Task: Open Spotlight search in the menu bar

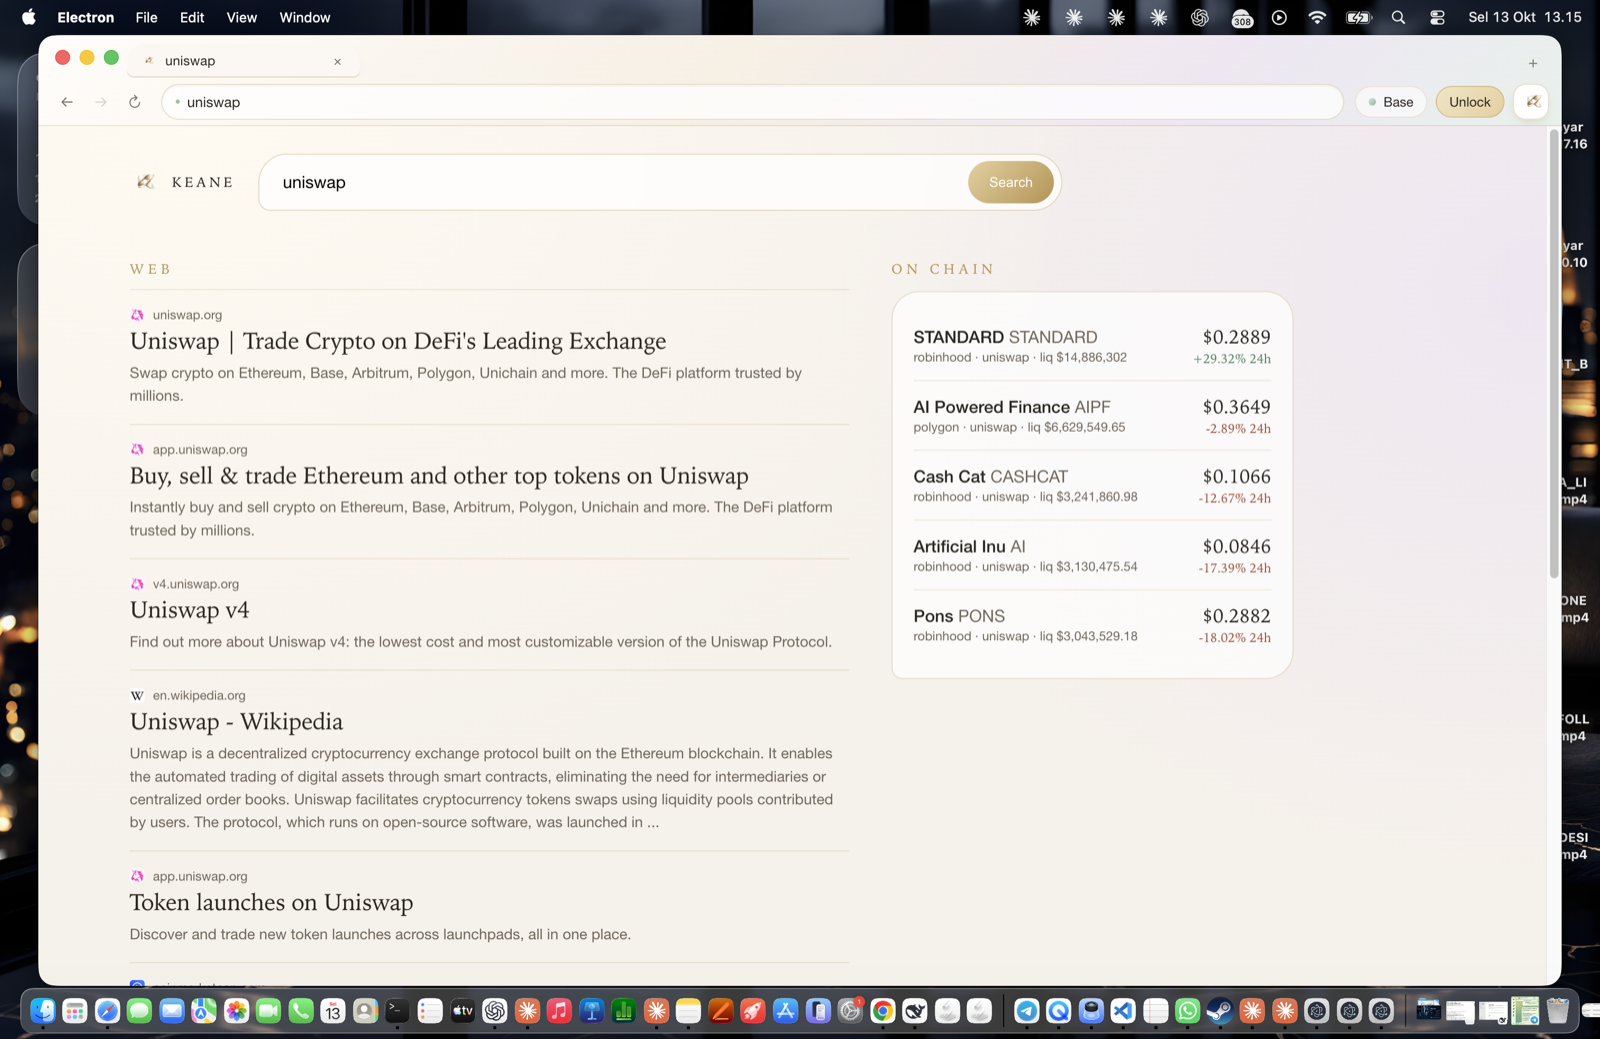Action: 1398,17
